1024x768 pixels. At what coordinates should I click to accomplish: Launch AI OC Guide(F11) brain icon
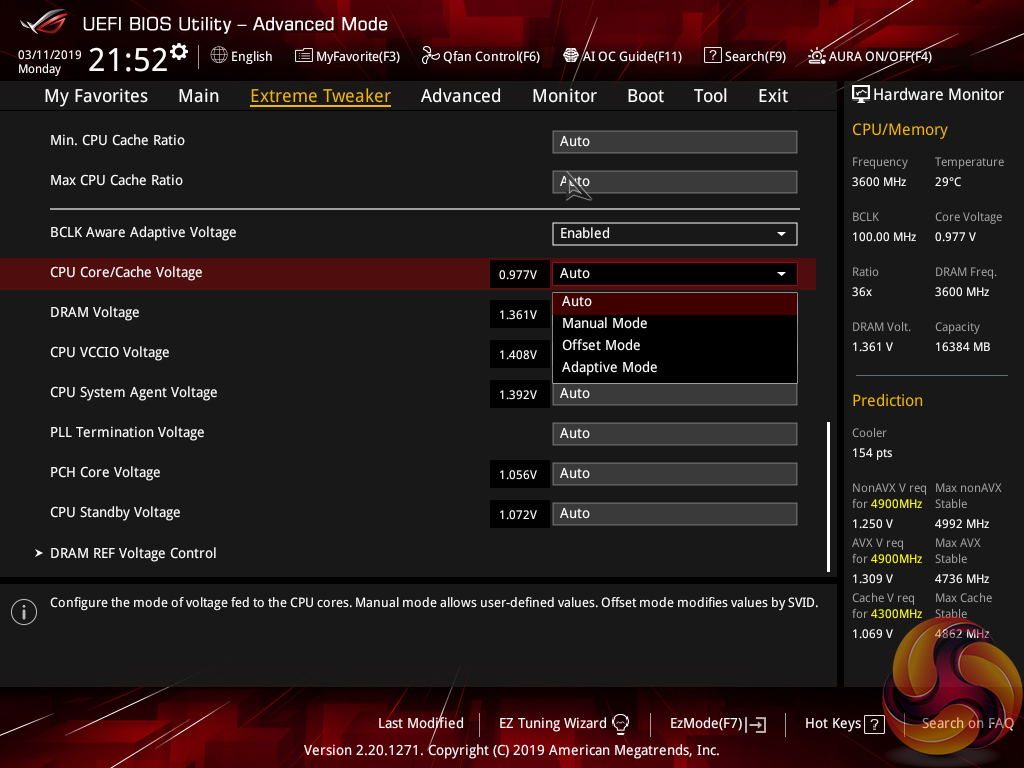(x=571, y=56)
